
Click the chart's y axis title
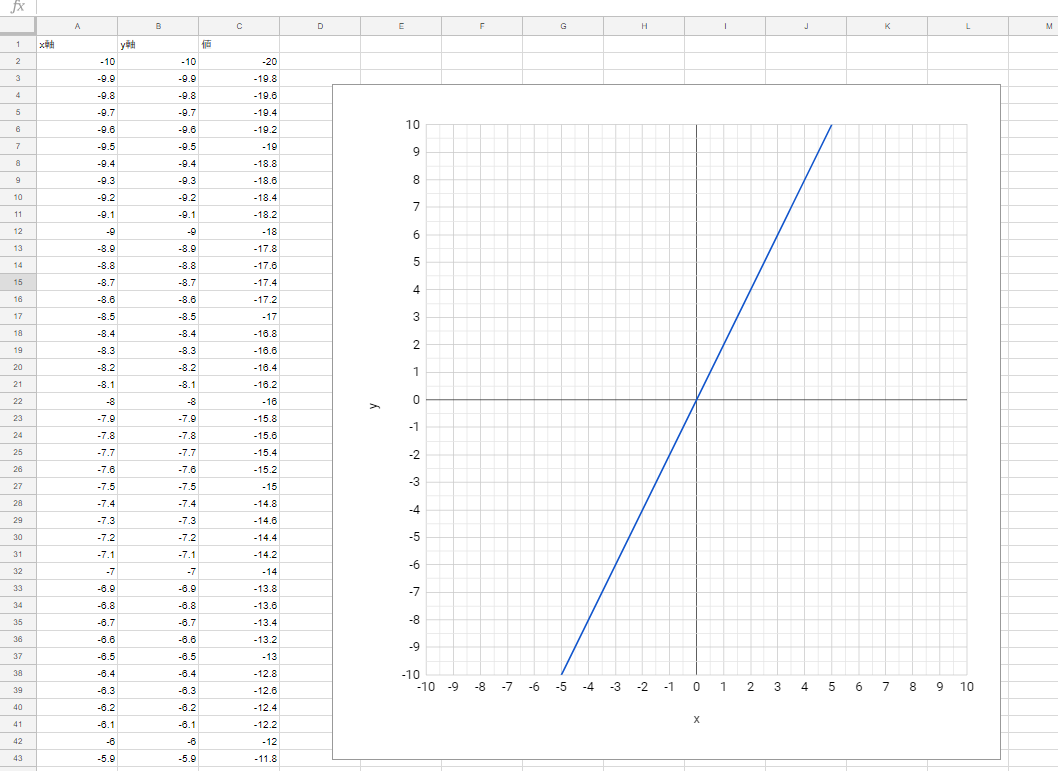(x=374, y=405)
